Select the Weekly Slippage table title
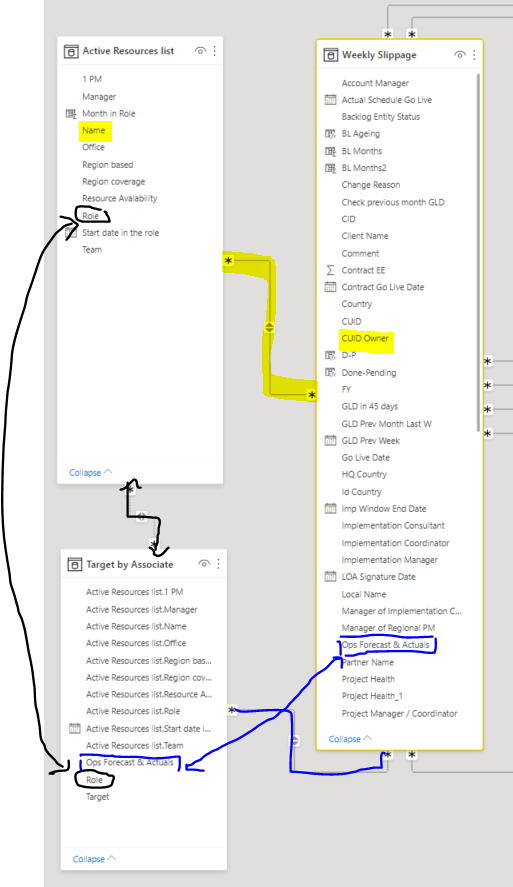Screen dimensions: 513x887 379,55
